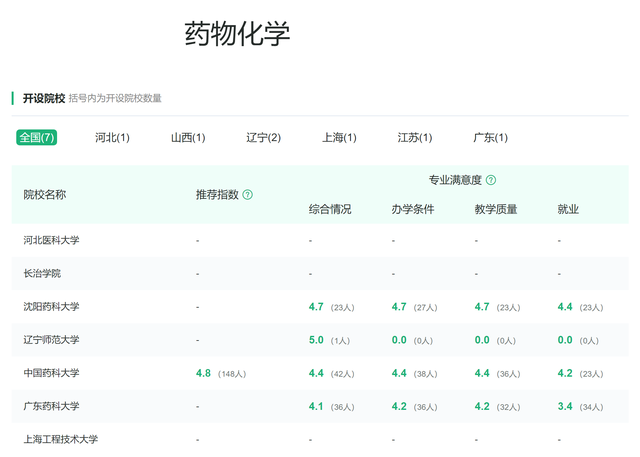Screen dimensions: 640x457
Task: Click 广东药科大学 综合情况 score 4.1
Action: pos(316,406)
